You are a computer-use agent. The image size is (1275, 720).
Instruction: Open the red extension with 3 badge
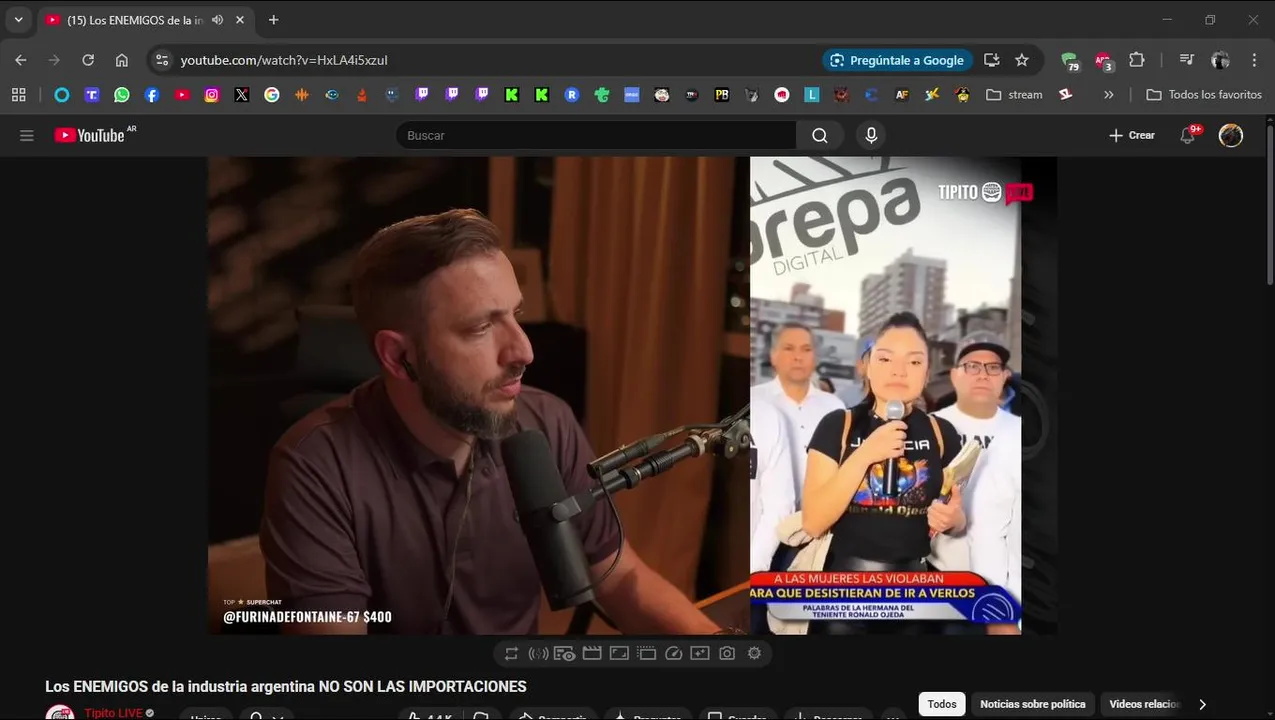click(1103, 61)
